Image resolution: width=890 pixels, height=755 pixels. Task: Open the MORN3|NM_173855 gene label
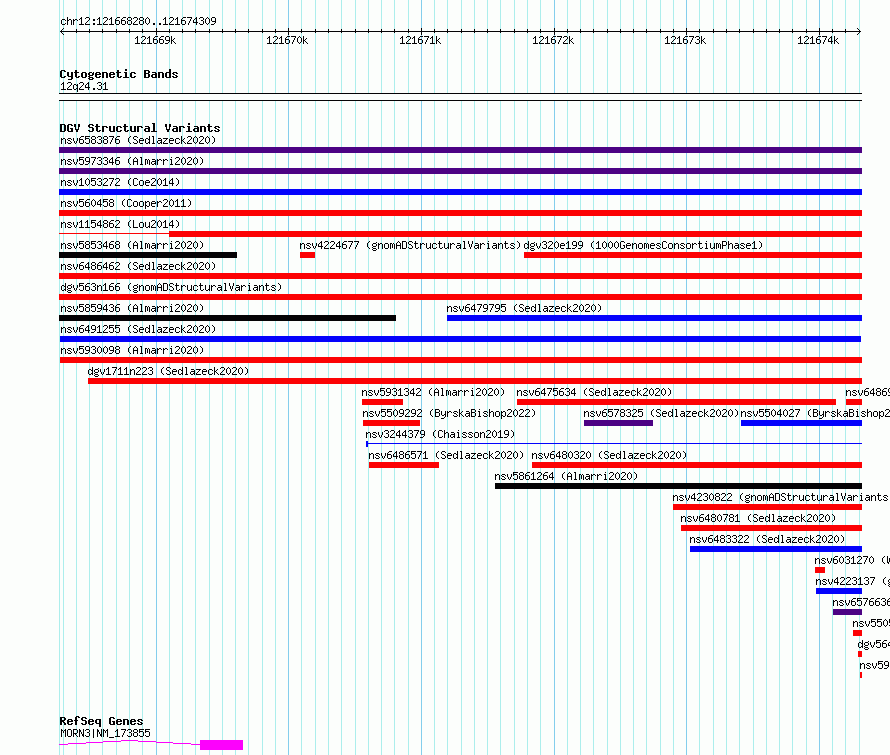[x=105, y=733]
